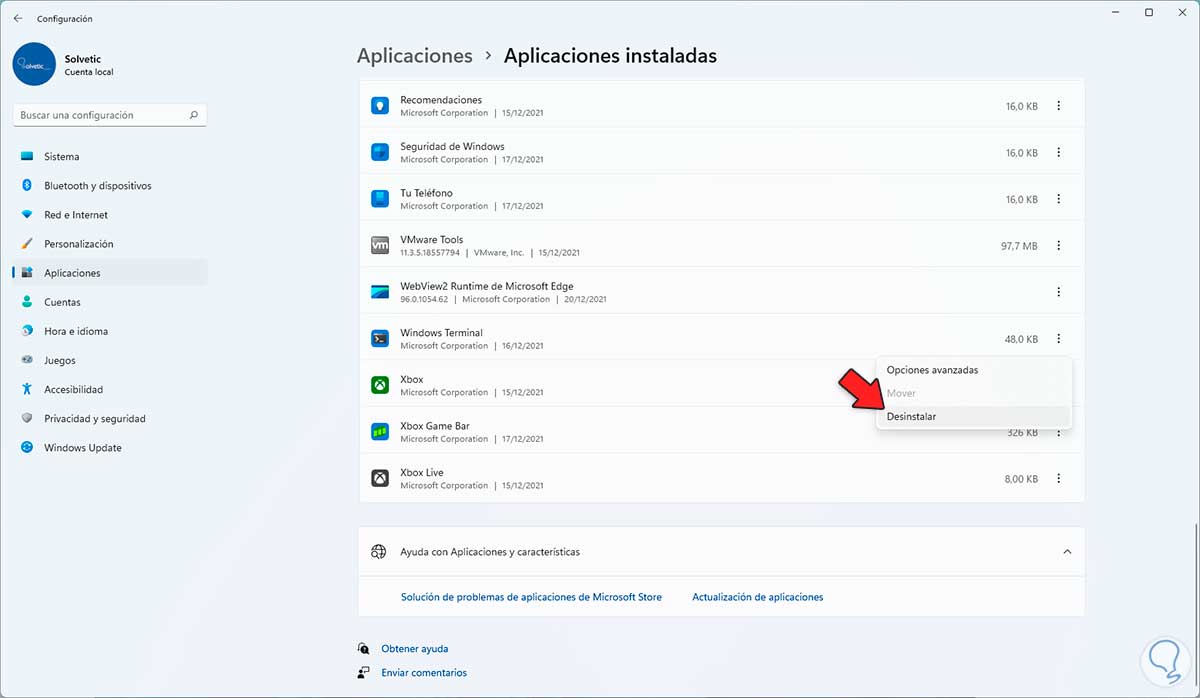This screenshot has width=1200, height=698.
Task: Open more options for Xbox Live
Action: [1059, 479]
